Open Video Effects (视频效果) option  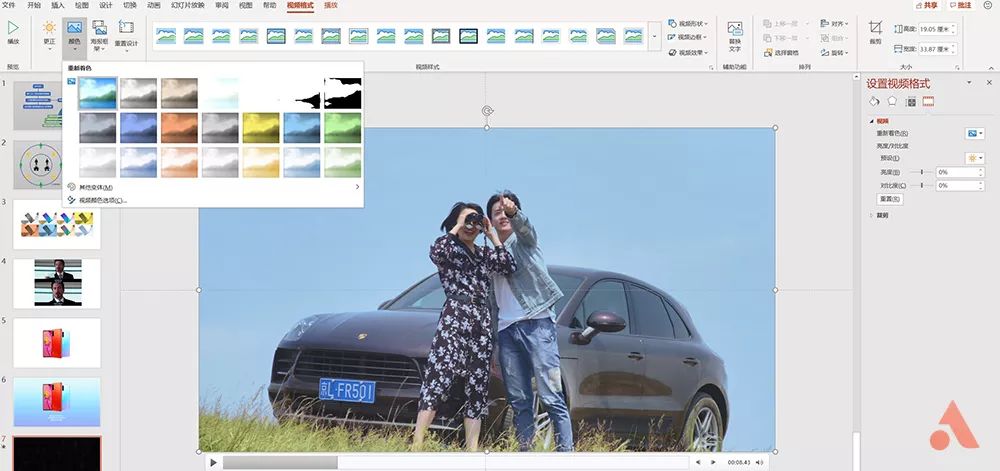tap(688, 52)
